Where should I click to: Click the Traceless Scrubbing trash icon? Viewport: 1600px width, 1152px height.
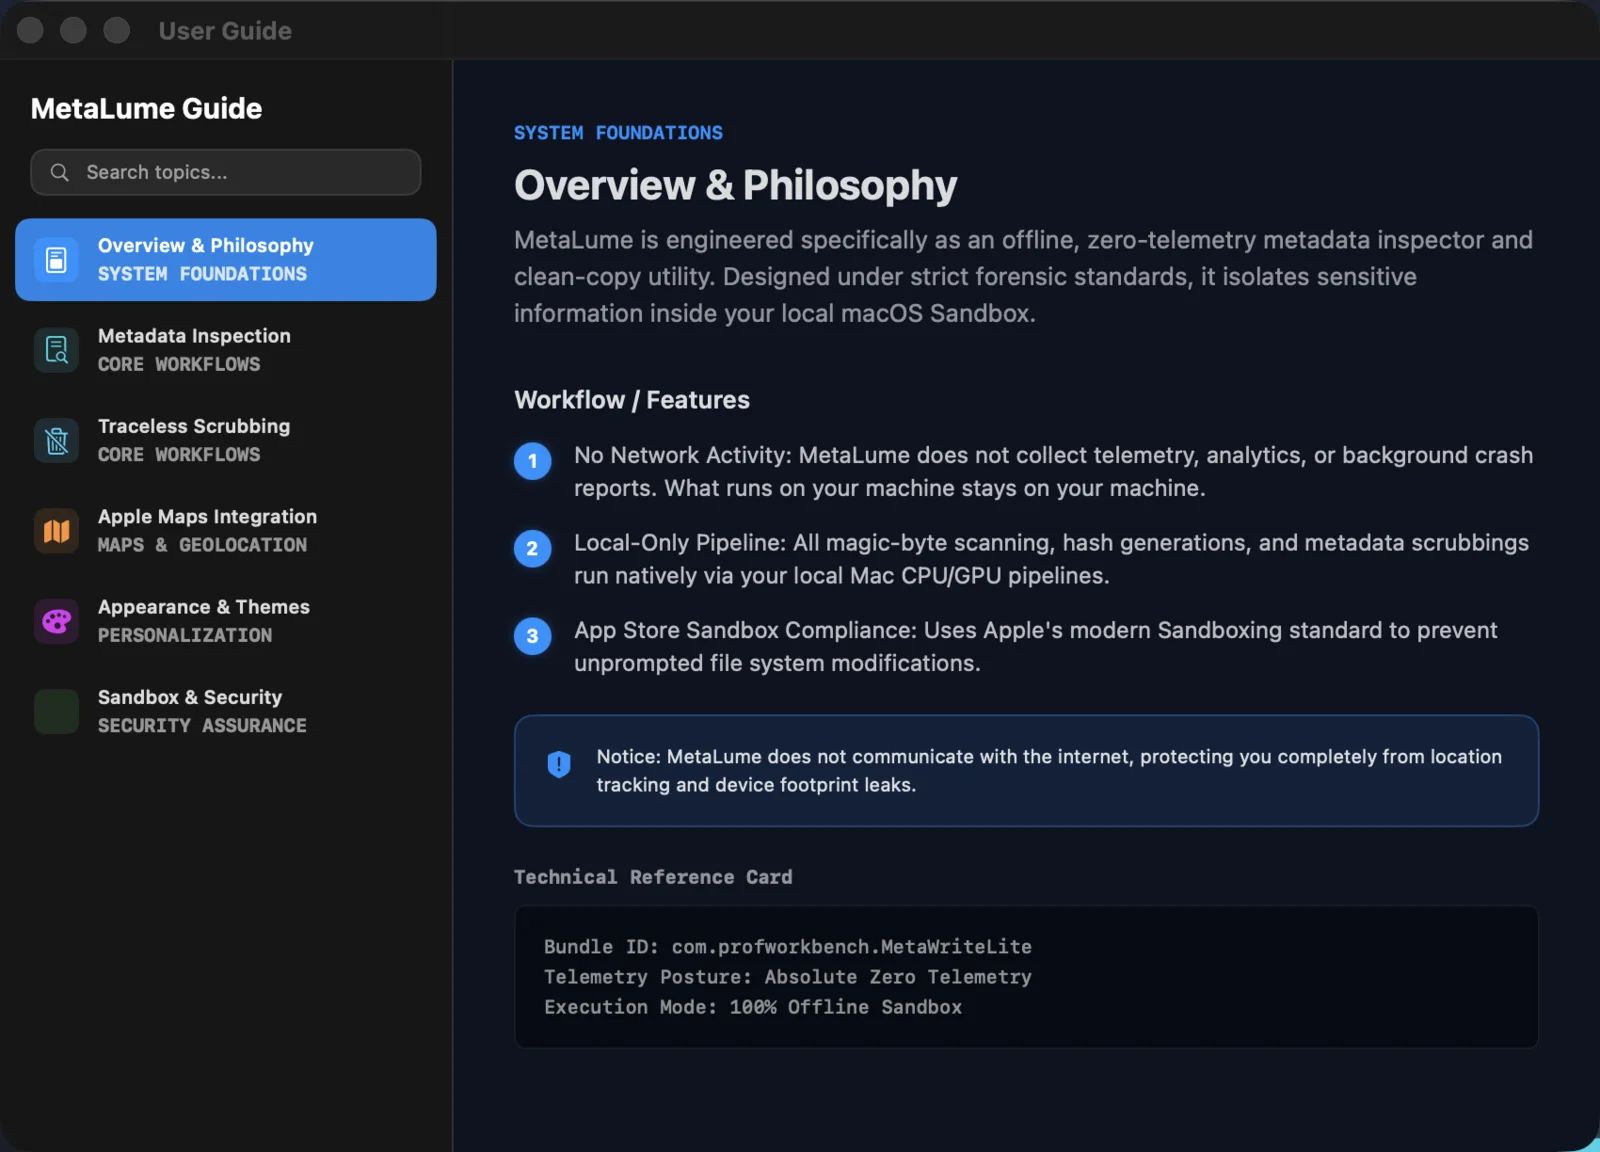56,440
